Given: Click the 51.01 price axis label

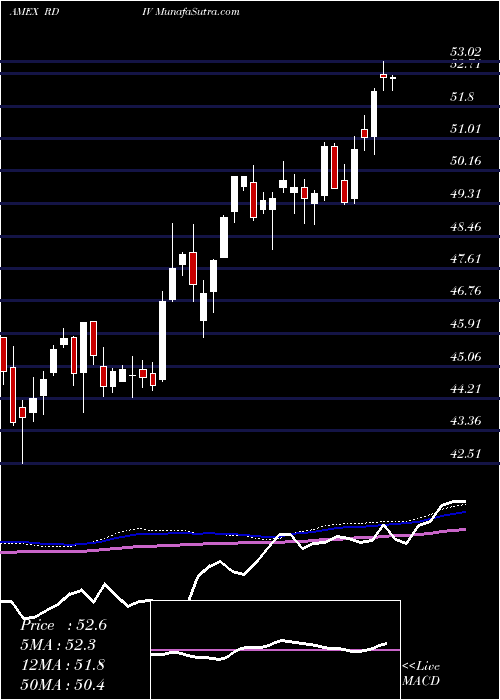Looking at the screenshot, I should pos(468,129).
